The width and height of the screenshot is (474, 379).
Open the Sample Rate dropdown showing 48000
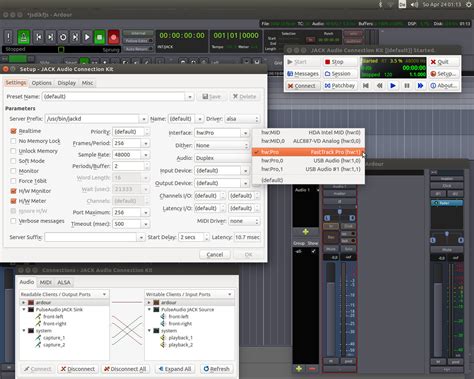146,155
